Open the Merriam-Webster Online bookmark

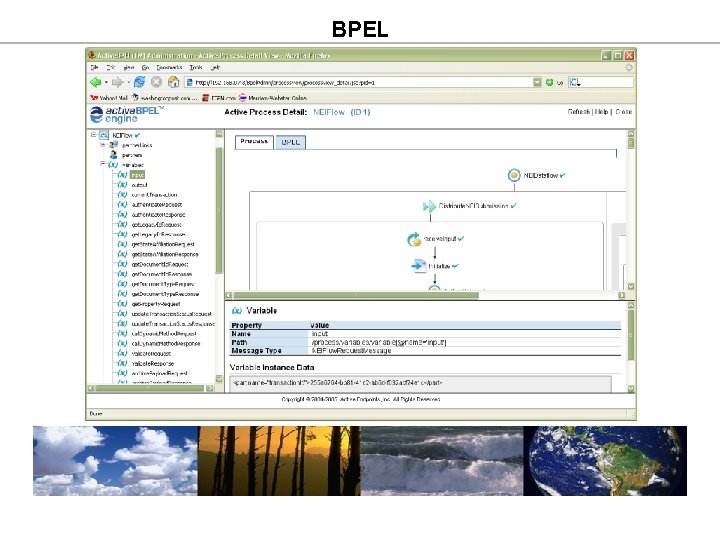(273, 98)
